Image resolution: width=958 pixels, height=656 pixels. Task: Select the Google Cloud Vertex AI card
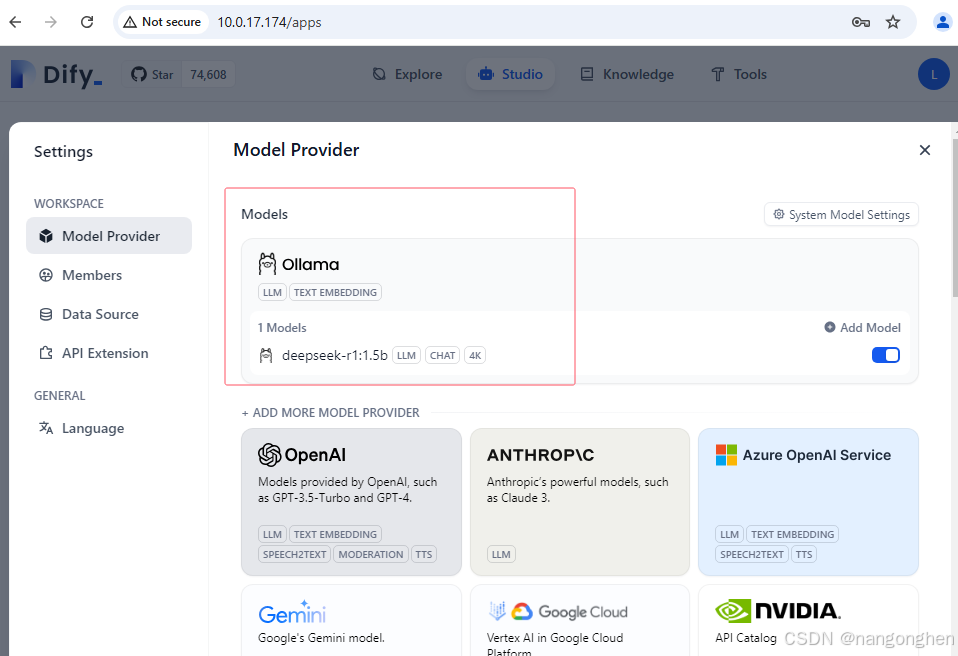pos(580,621)
